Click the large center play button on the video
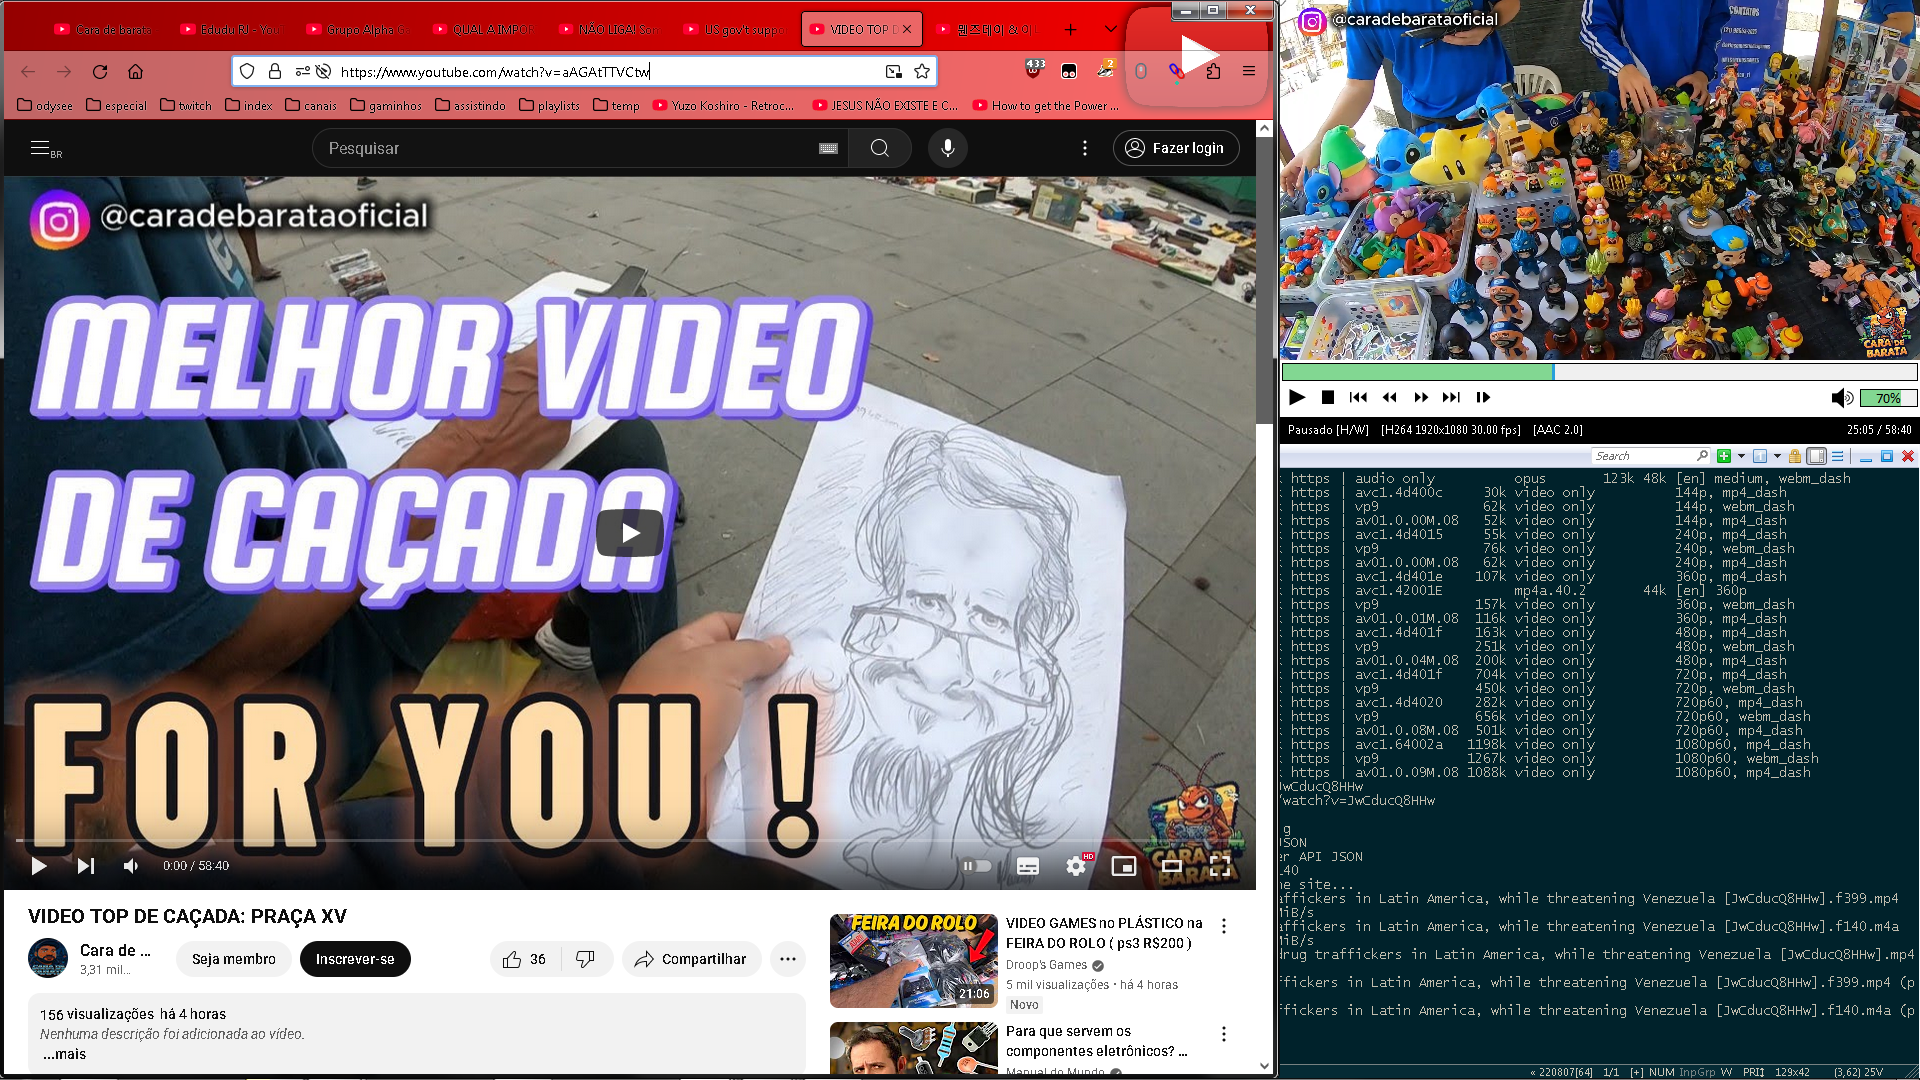Viewport: 1920px width, 1080px height. [x=630, y=533]
